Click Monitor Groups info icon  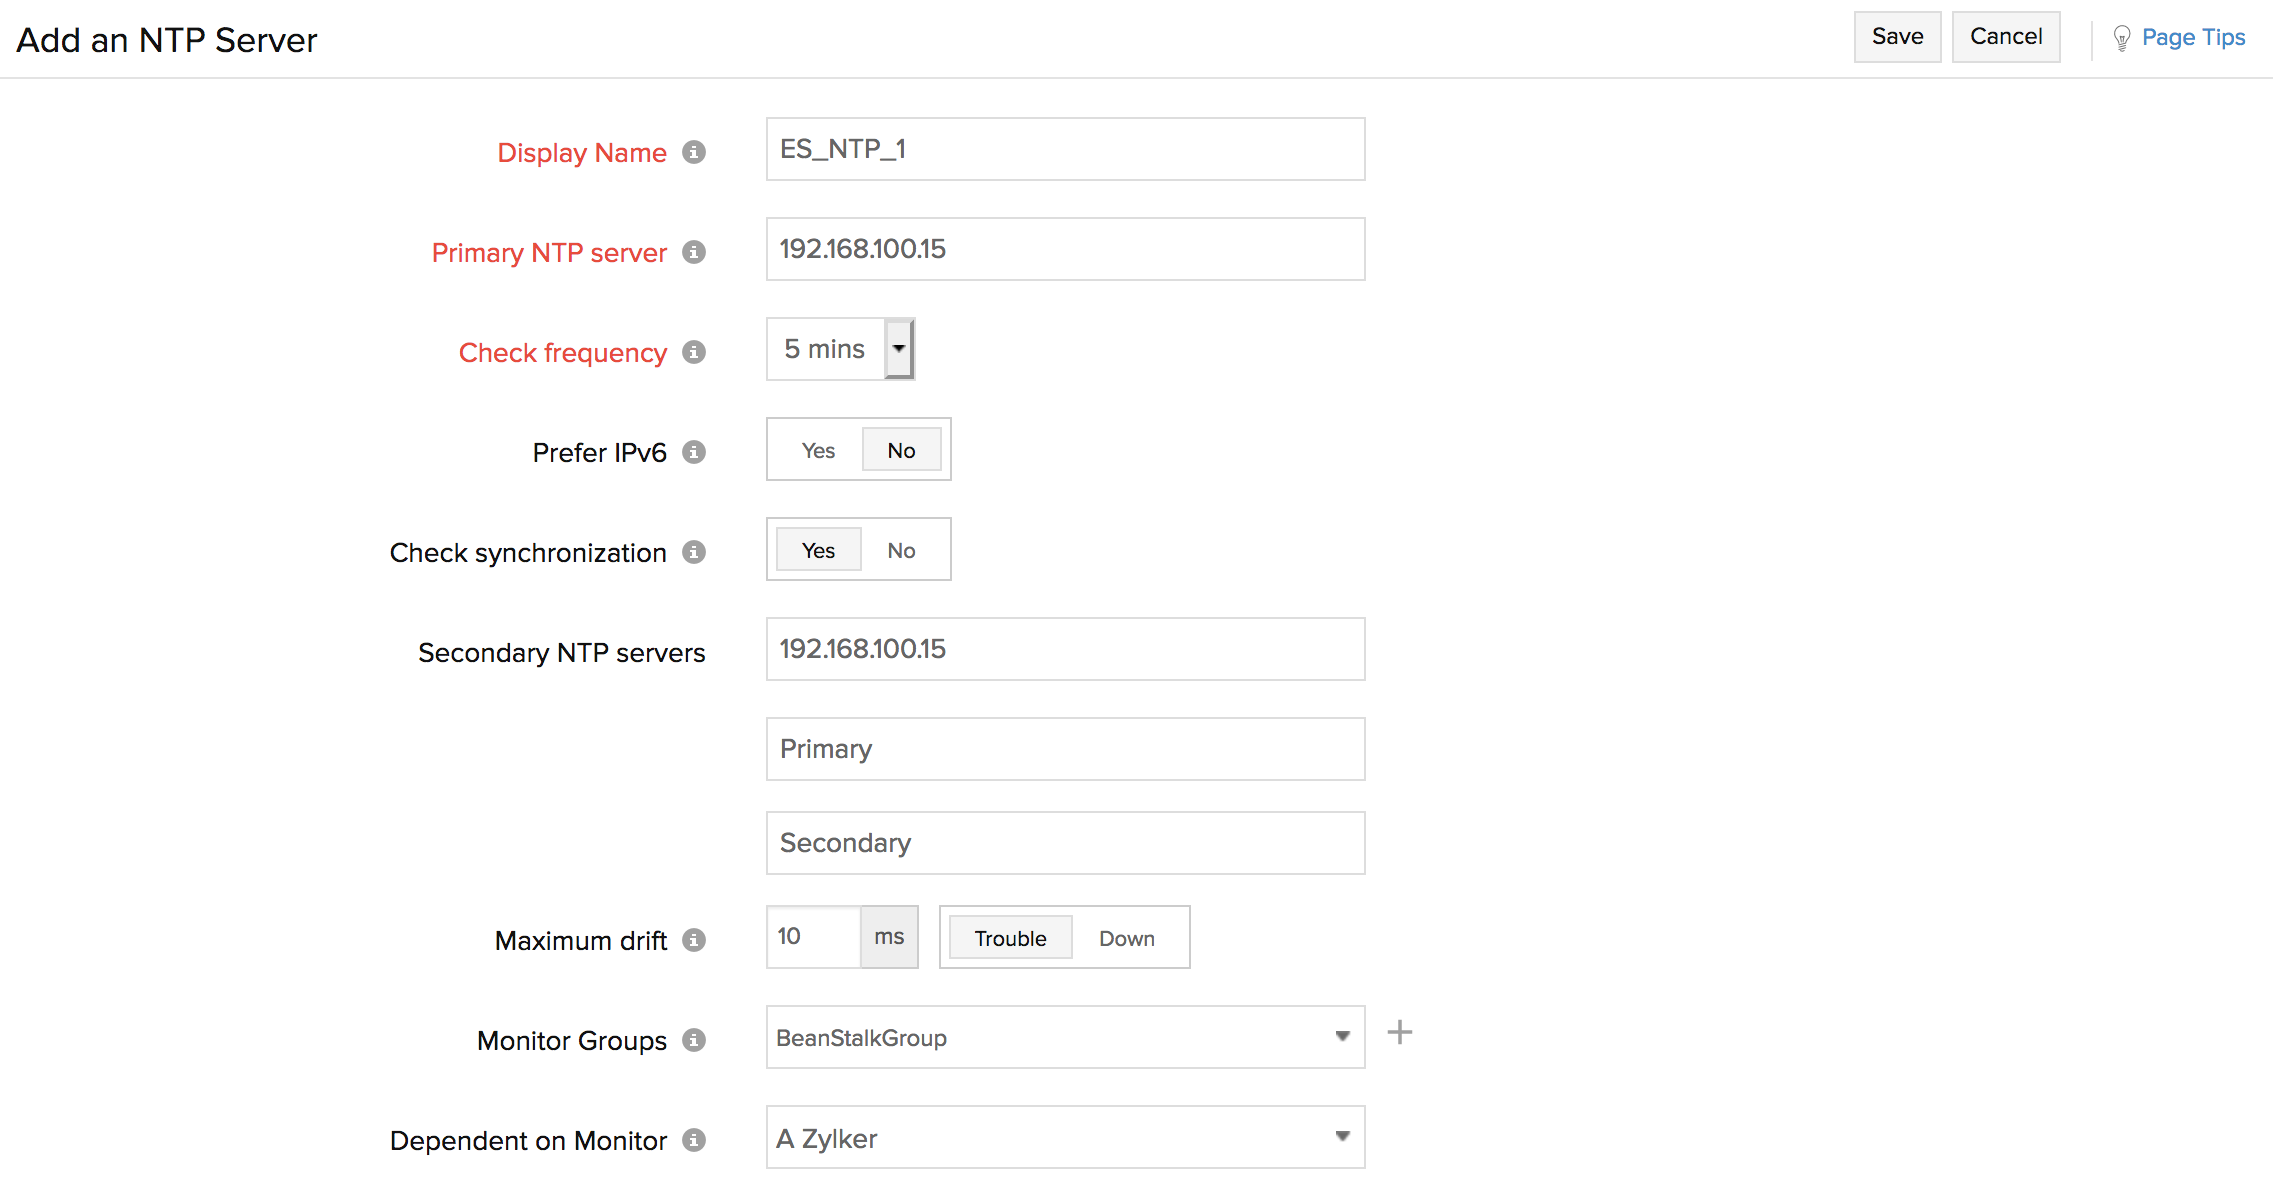(693, 1040)
